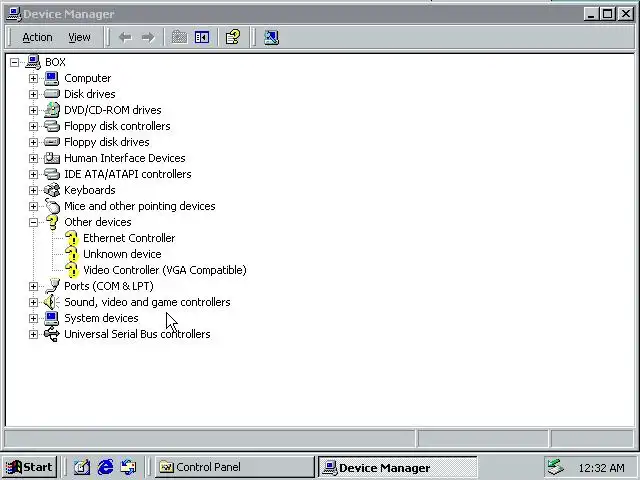Click the Human Interface Devices icon
The width and height of the screenshot is (640, 480).
(x=52, y=158)
